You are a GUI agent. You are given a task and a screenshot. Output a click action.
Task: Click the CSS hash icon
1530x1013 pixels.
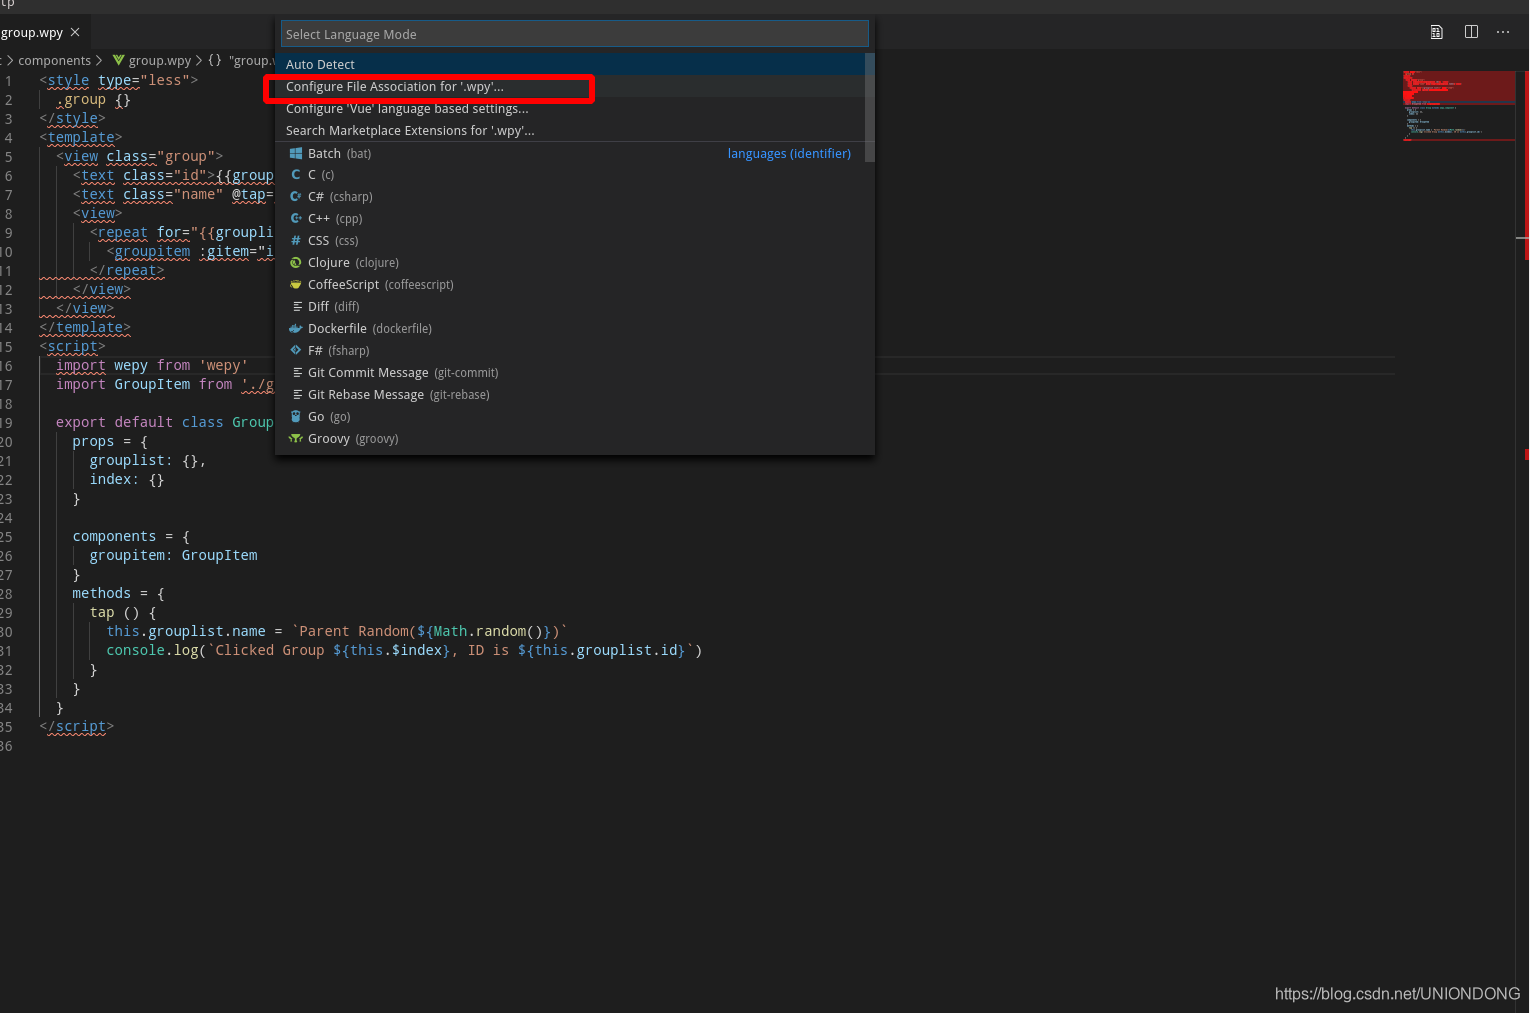tap(296, 241)
